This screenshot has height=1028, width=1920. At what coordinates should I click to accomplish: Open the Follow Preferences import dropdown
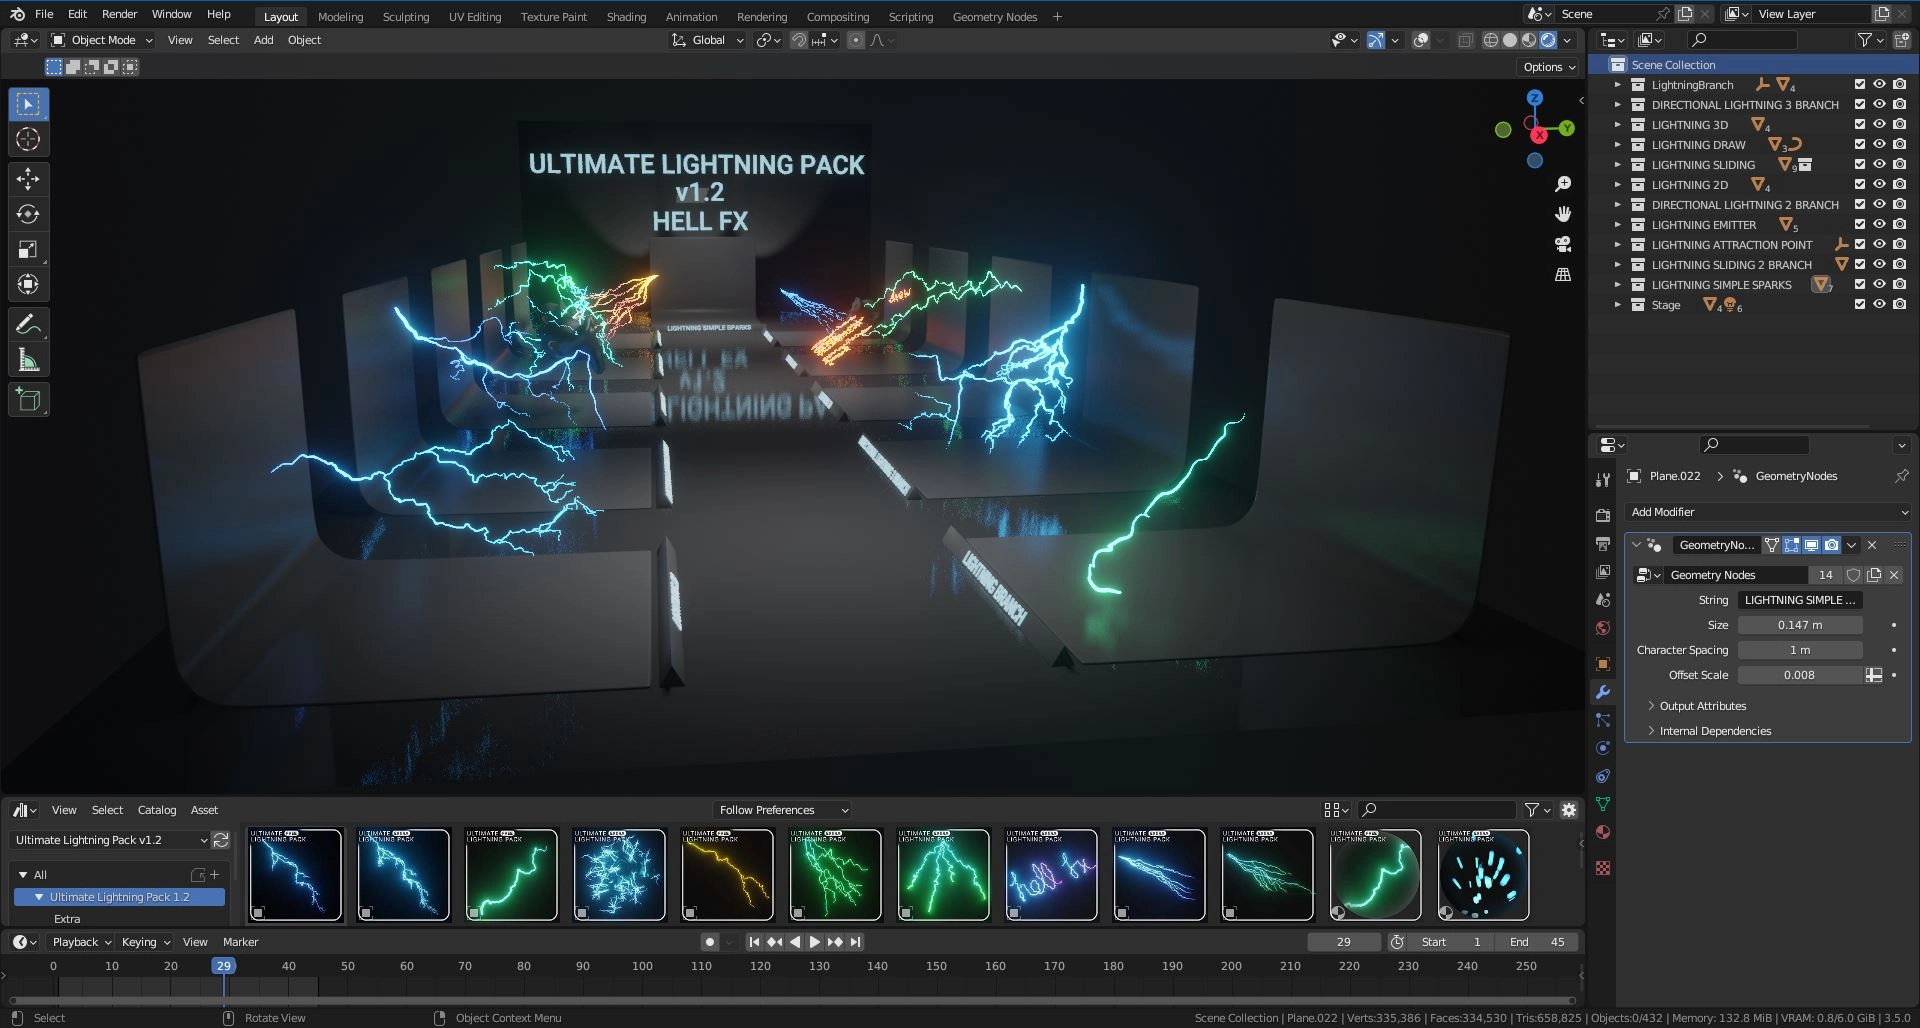point(783,810)
